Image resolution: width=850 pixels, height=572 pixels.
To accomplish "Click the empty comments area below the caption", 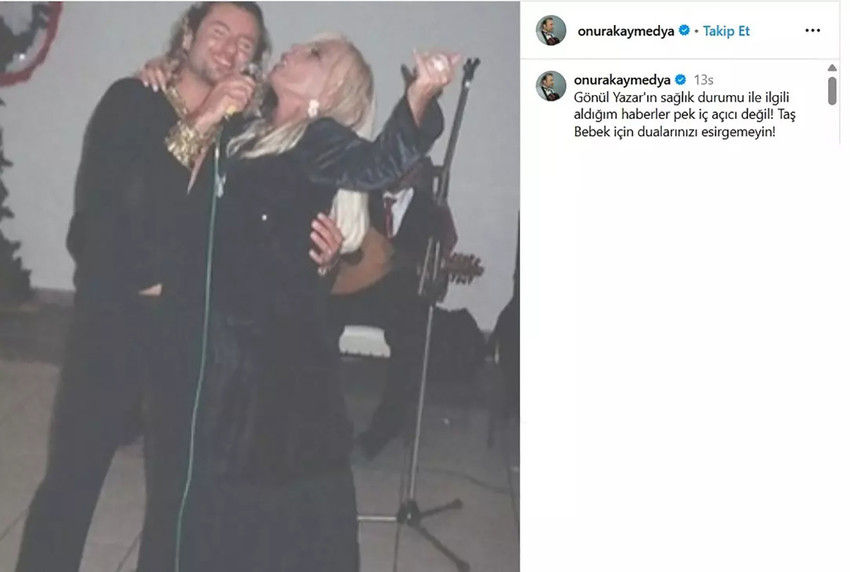I will coord(680,358).
